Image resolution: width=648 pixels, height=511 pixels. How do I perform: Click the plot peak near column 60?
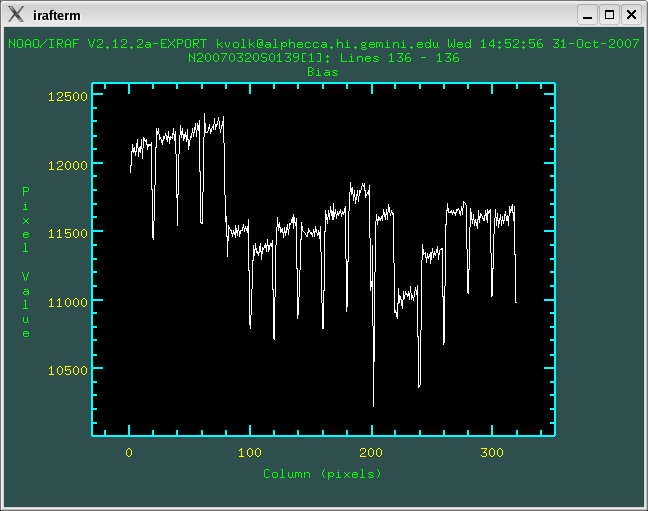tap(204, 115)
